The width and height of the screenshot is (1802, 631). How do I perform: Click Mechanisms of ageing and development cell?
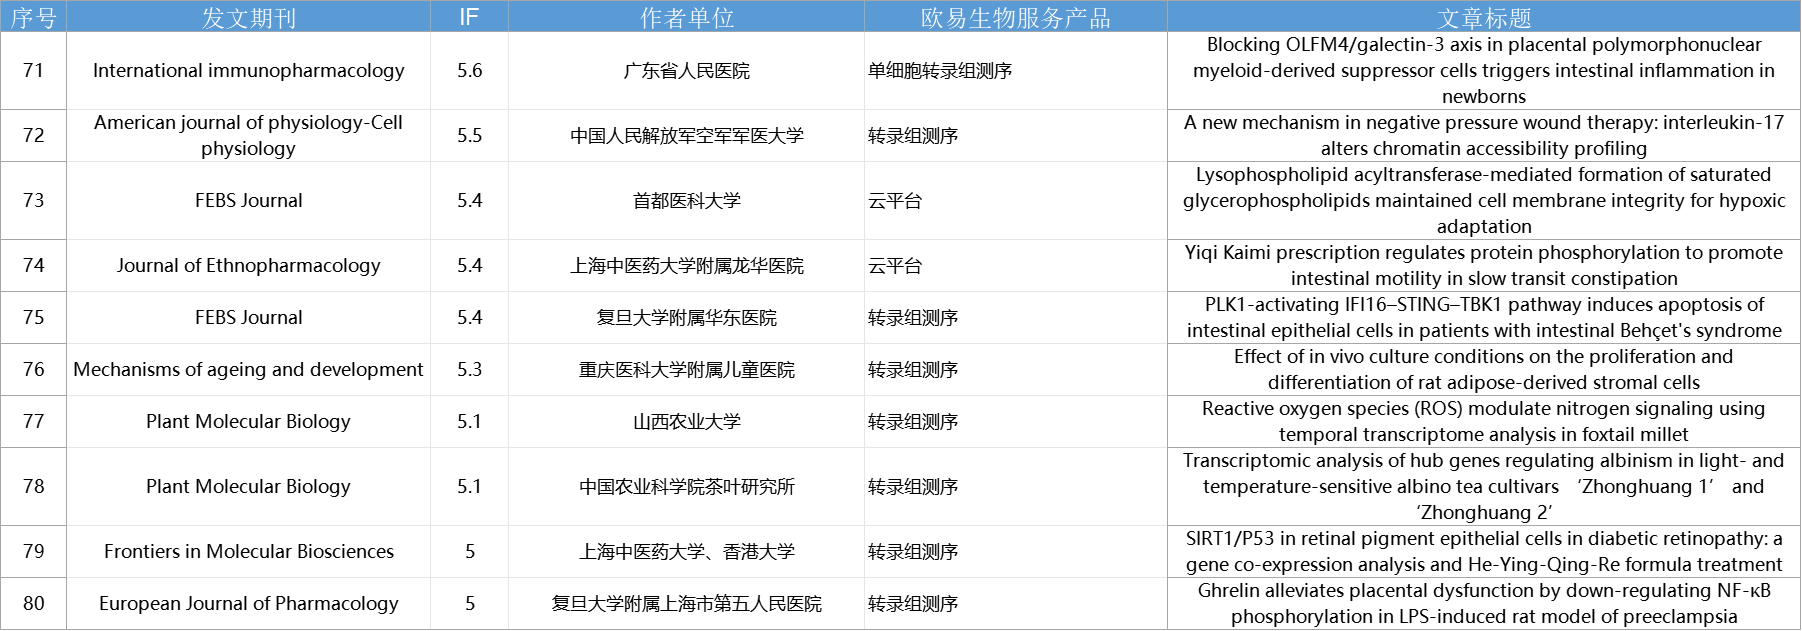248,370
